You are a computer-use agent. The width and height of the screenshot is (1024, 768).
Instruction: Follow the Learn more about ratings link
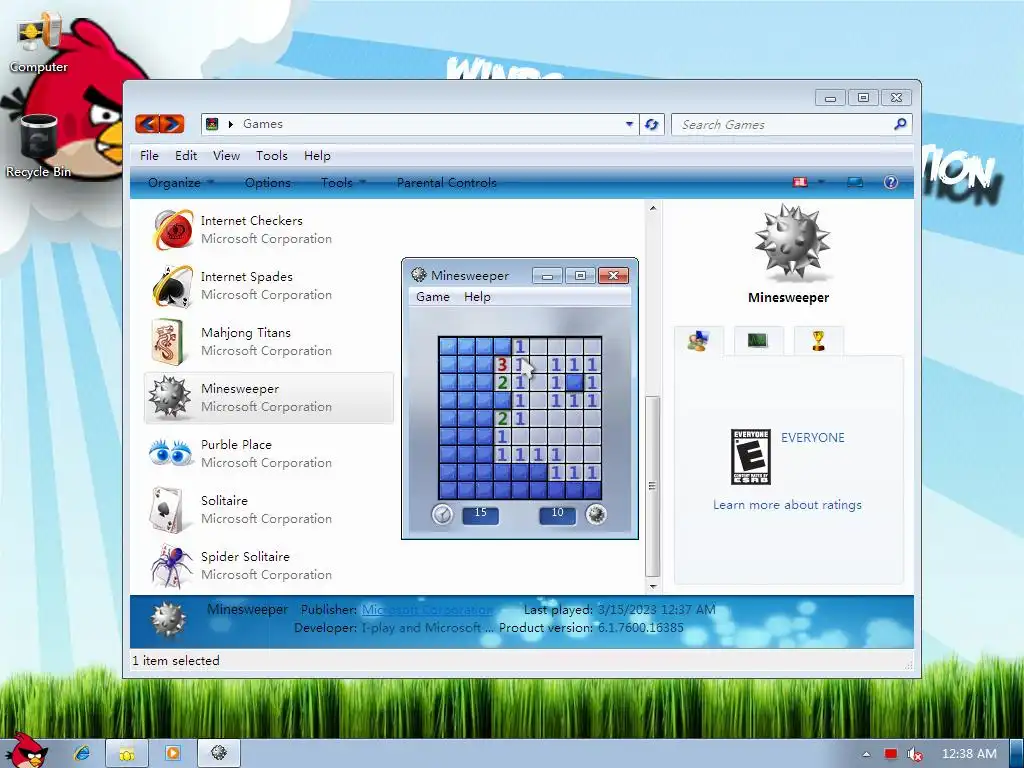[787, 505]
